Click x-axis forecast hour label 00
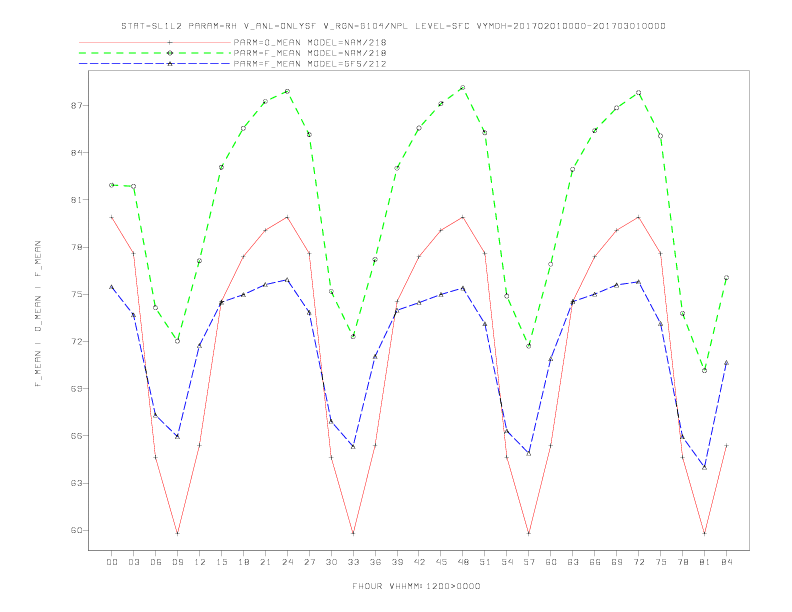792x612 pixels. [x=112, y=562]
